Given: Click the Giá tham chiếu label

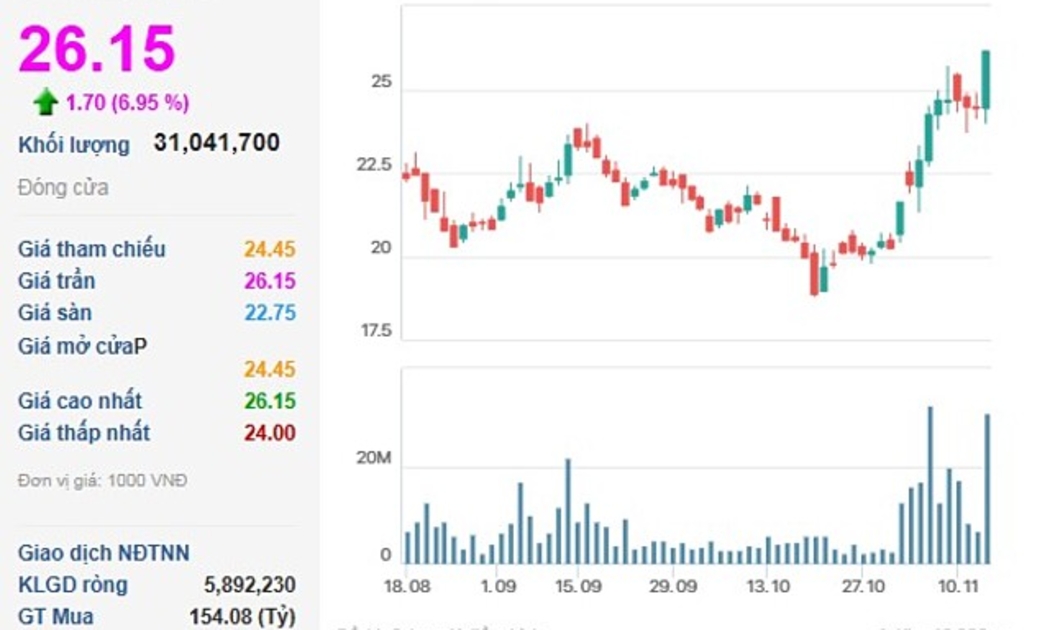Looking at the screenshot, I should pos(92,249).
